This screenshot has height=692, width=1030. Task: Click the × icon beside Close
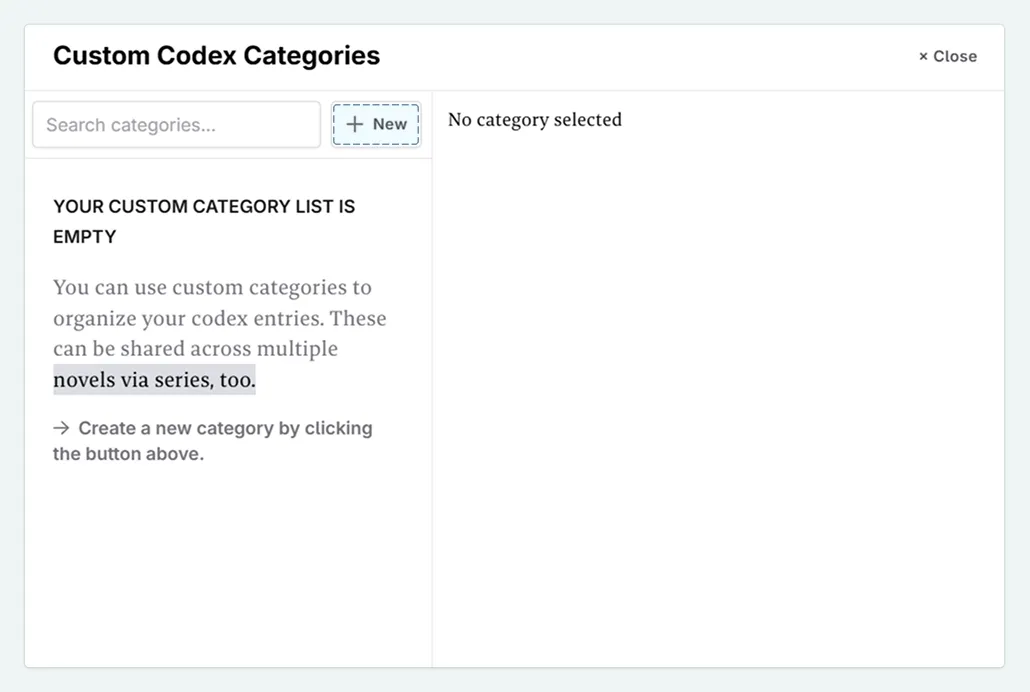pyautogui.click(x=923, y=57)
